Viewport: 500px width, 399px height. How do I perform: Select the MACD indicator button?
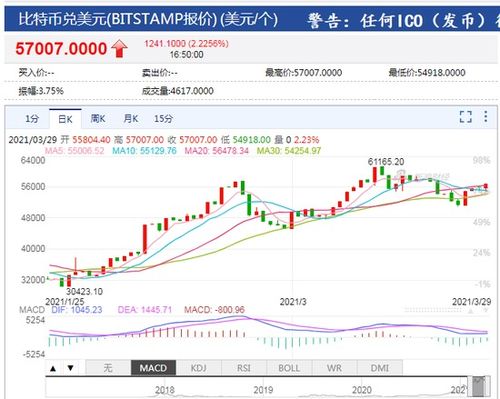[153, 368]
